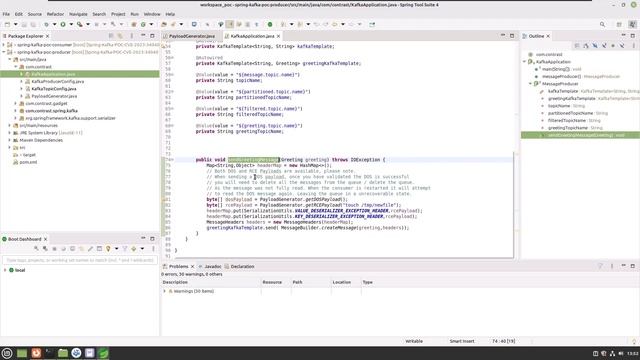The height and width of the screenshot is (360, 640).
Task: Click the Boot Dashboard start/wrench icon
Action: [x=36, y=249]
